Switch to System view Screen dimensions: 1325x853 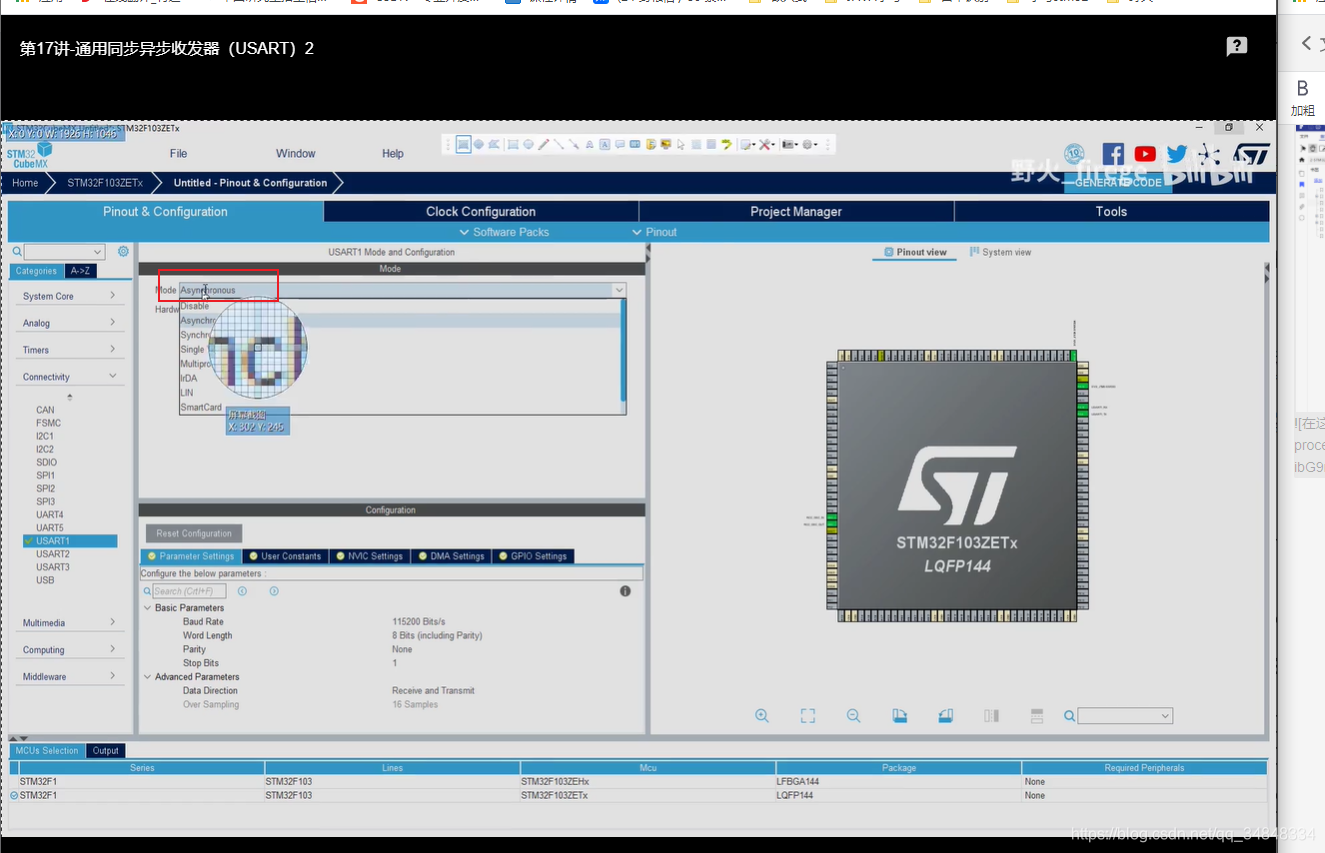click(1000, 252)
